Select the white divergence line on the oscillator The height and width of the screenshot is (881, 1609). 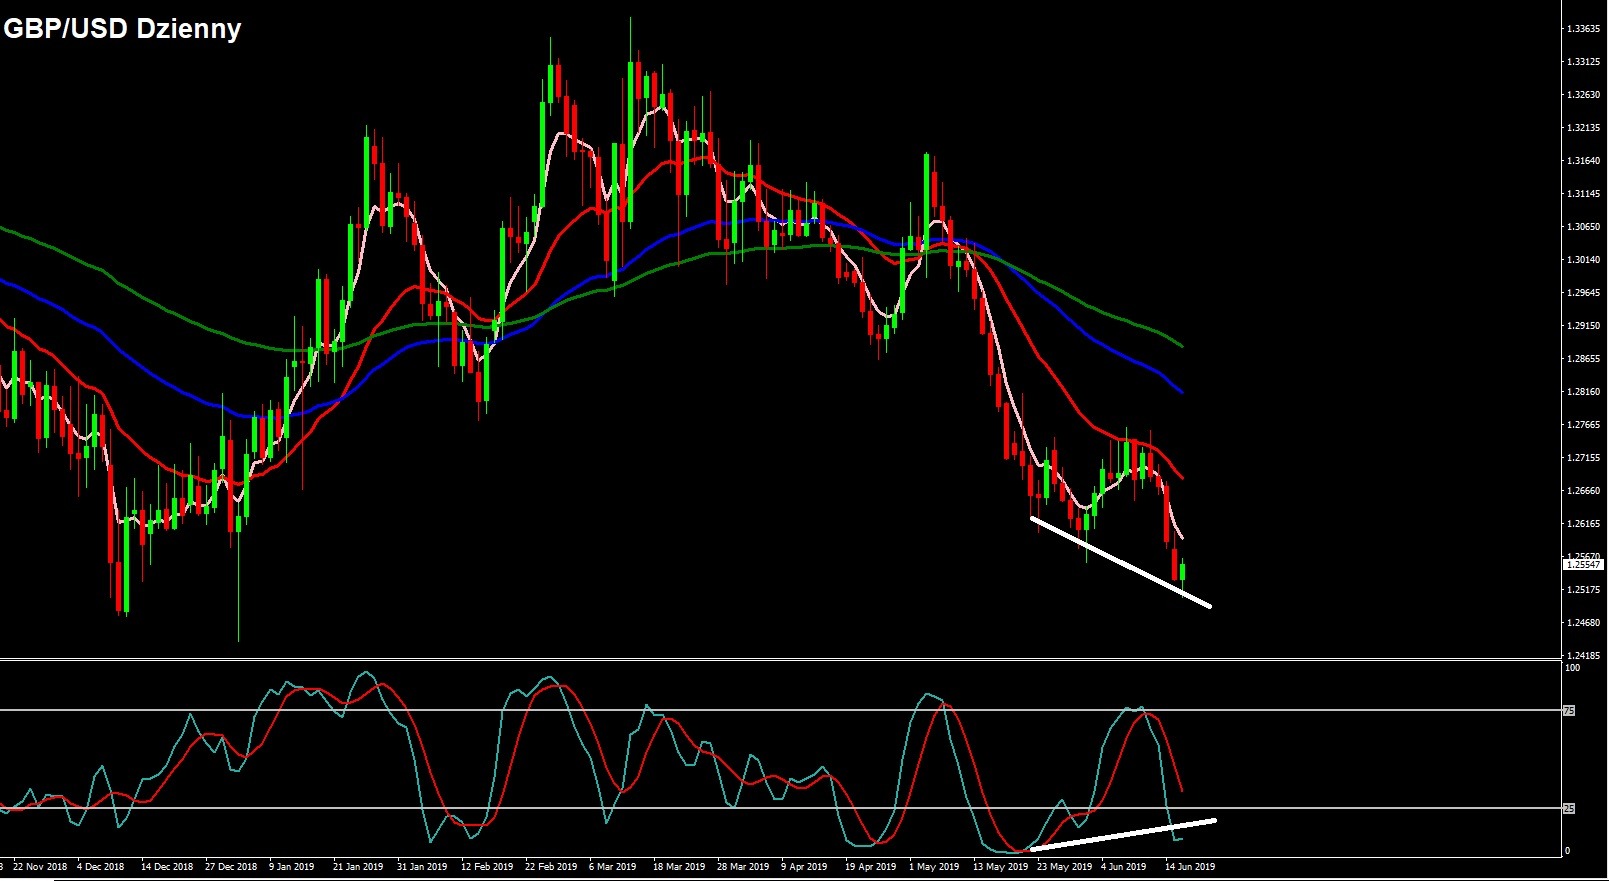pyautogui.click(x=1120, y=835)
